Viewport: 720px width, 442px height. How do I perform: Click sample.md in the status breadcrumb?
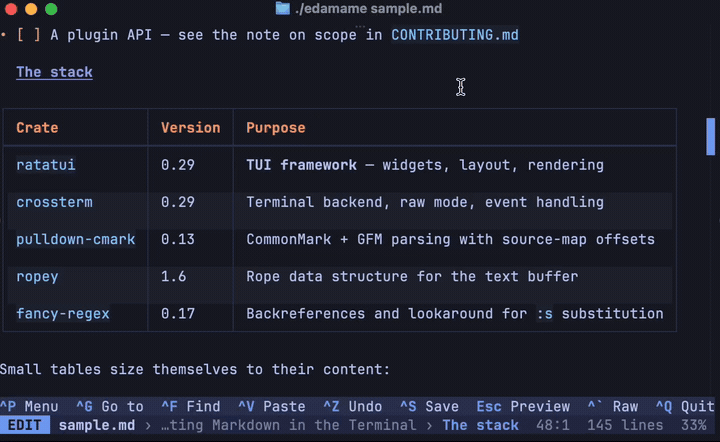97,425
